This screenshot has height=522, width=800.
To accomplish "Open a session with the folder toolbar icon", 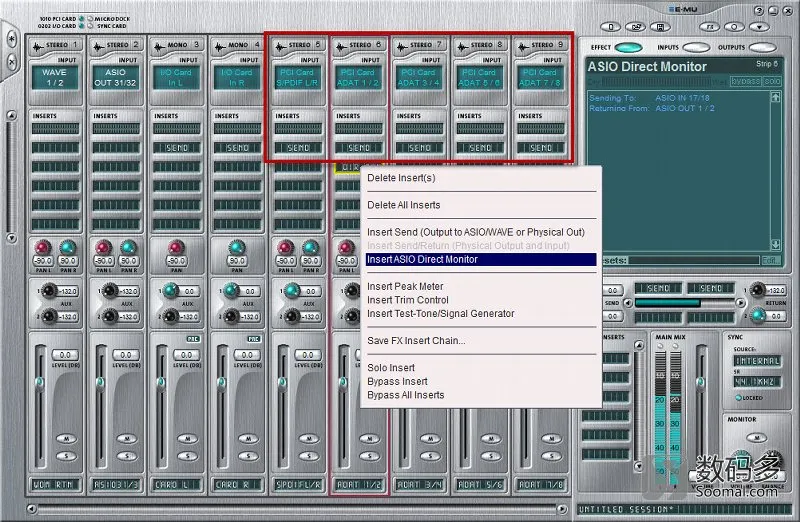I will [x=636, y=27].
